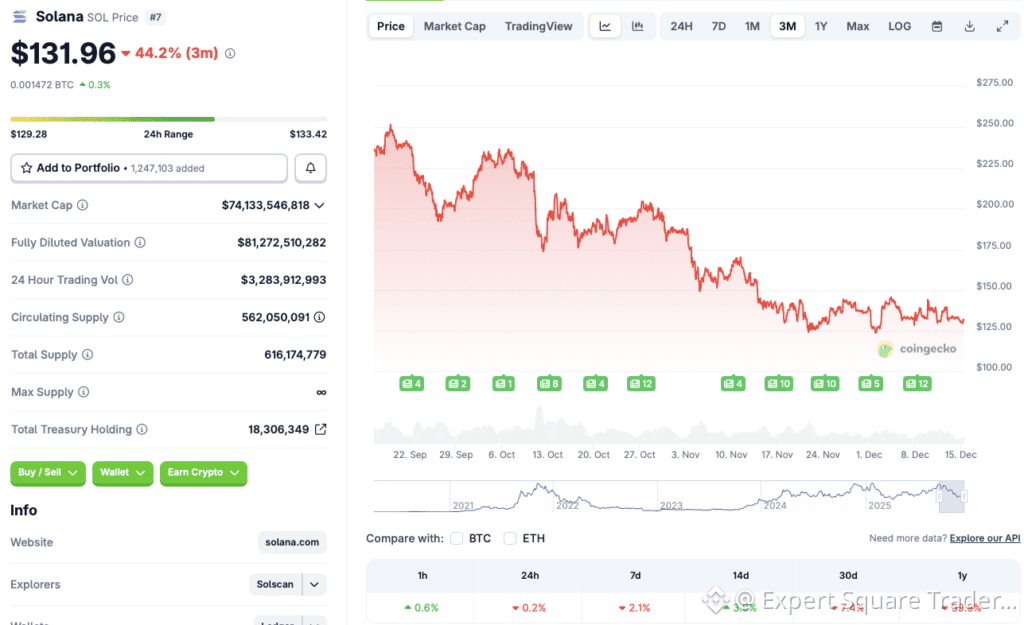This screenshot has height=625, width=1024.
Task: Open the Buy / Sell dropdown
Action: click(47, 473)
